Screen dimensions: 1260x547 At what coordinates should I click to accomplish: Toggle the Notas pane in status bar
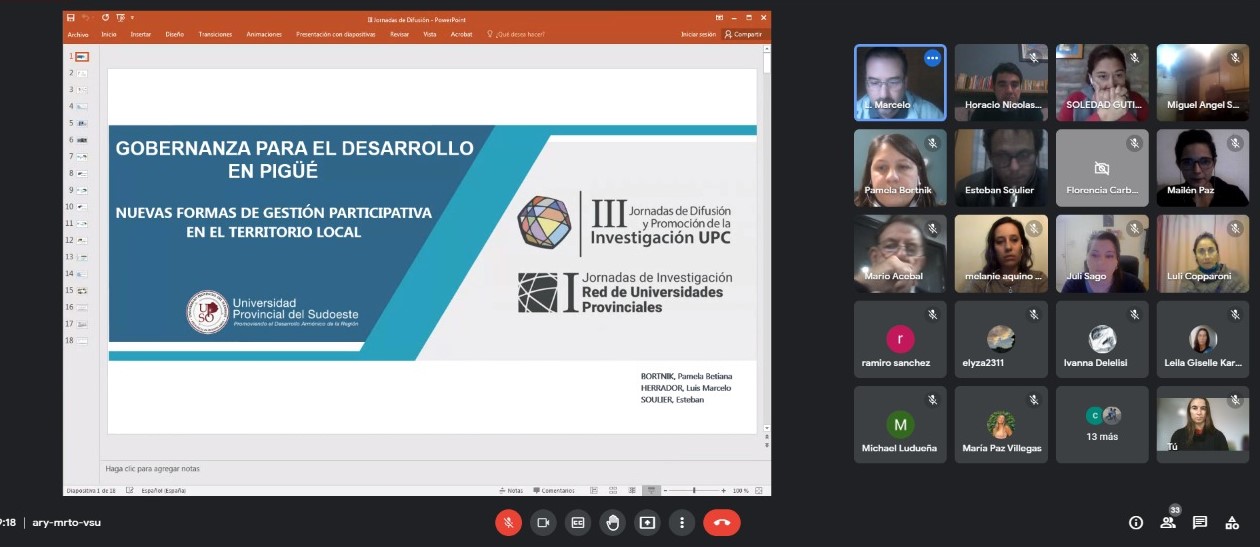(x=511, y=491)
